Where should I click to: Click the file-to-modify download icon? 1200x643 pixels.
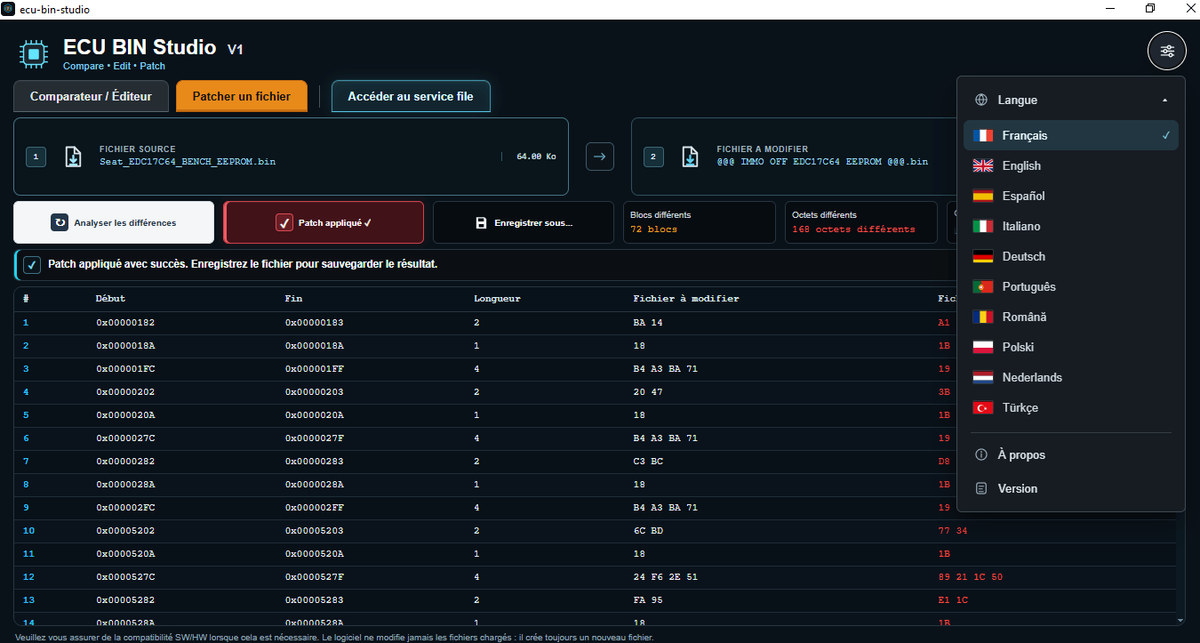coord(691,157)
